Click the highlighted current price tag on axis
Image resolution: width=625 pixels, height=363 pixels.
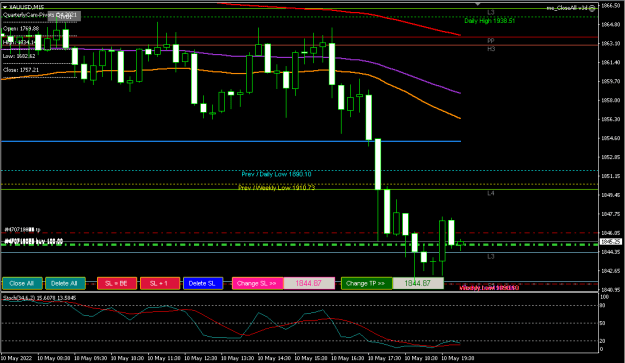[611, 242]
